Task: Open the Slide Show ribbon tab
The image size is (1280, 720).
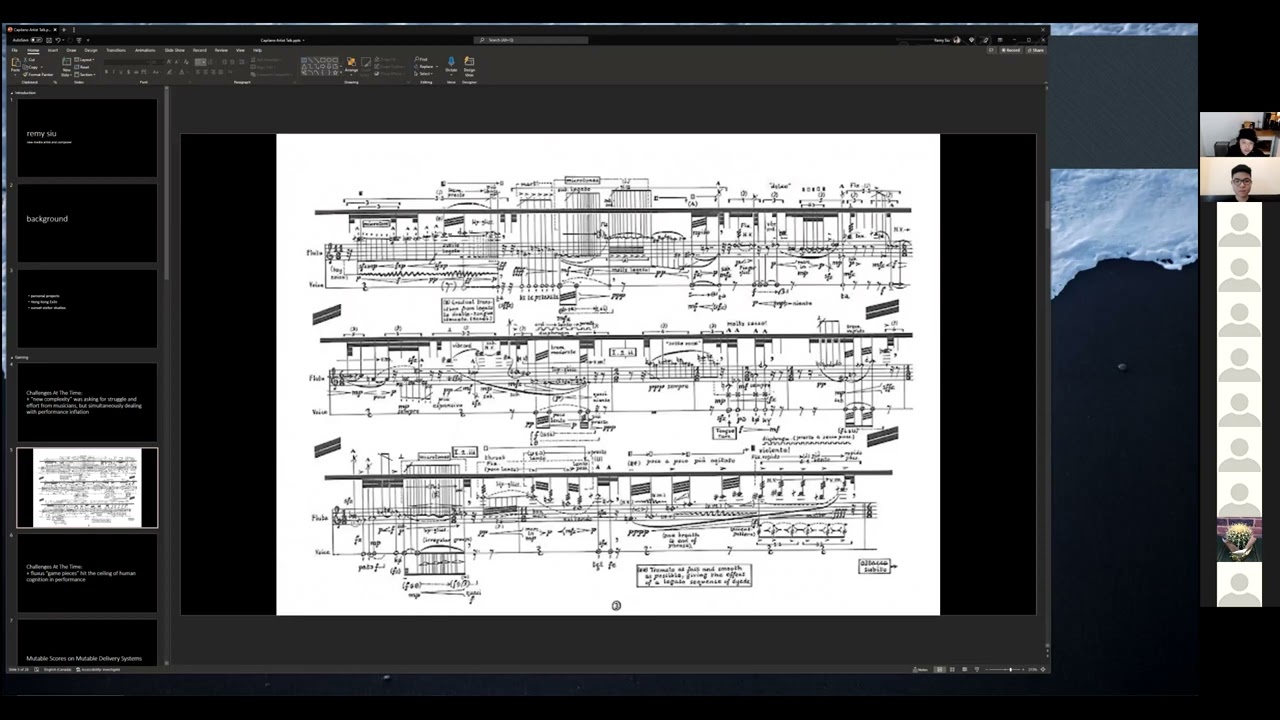Action: click(174, 50)
